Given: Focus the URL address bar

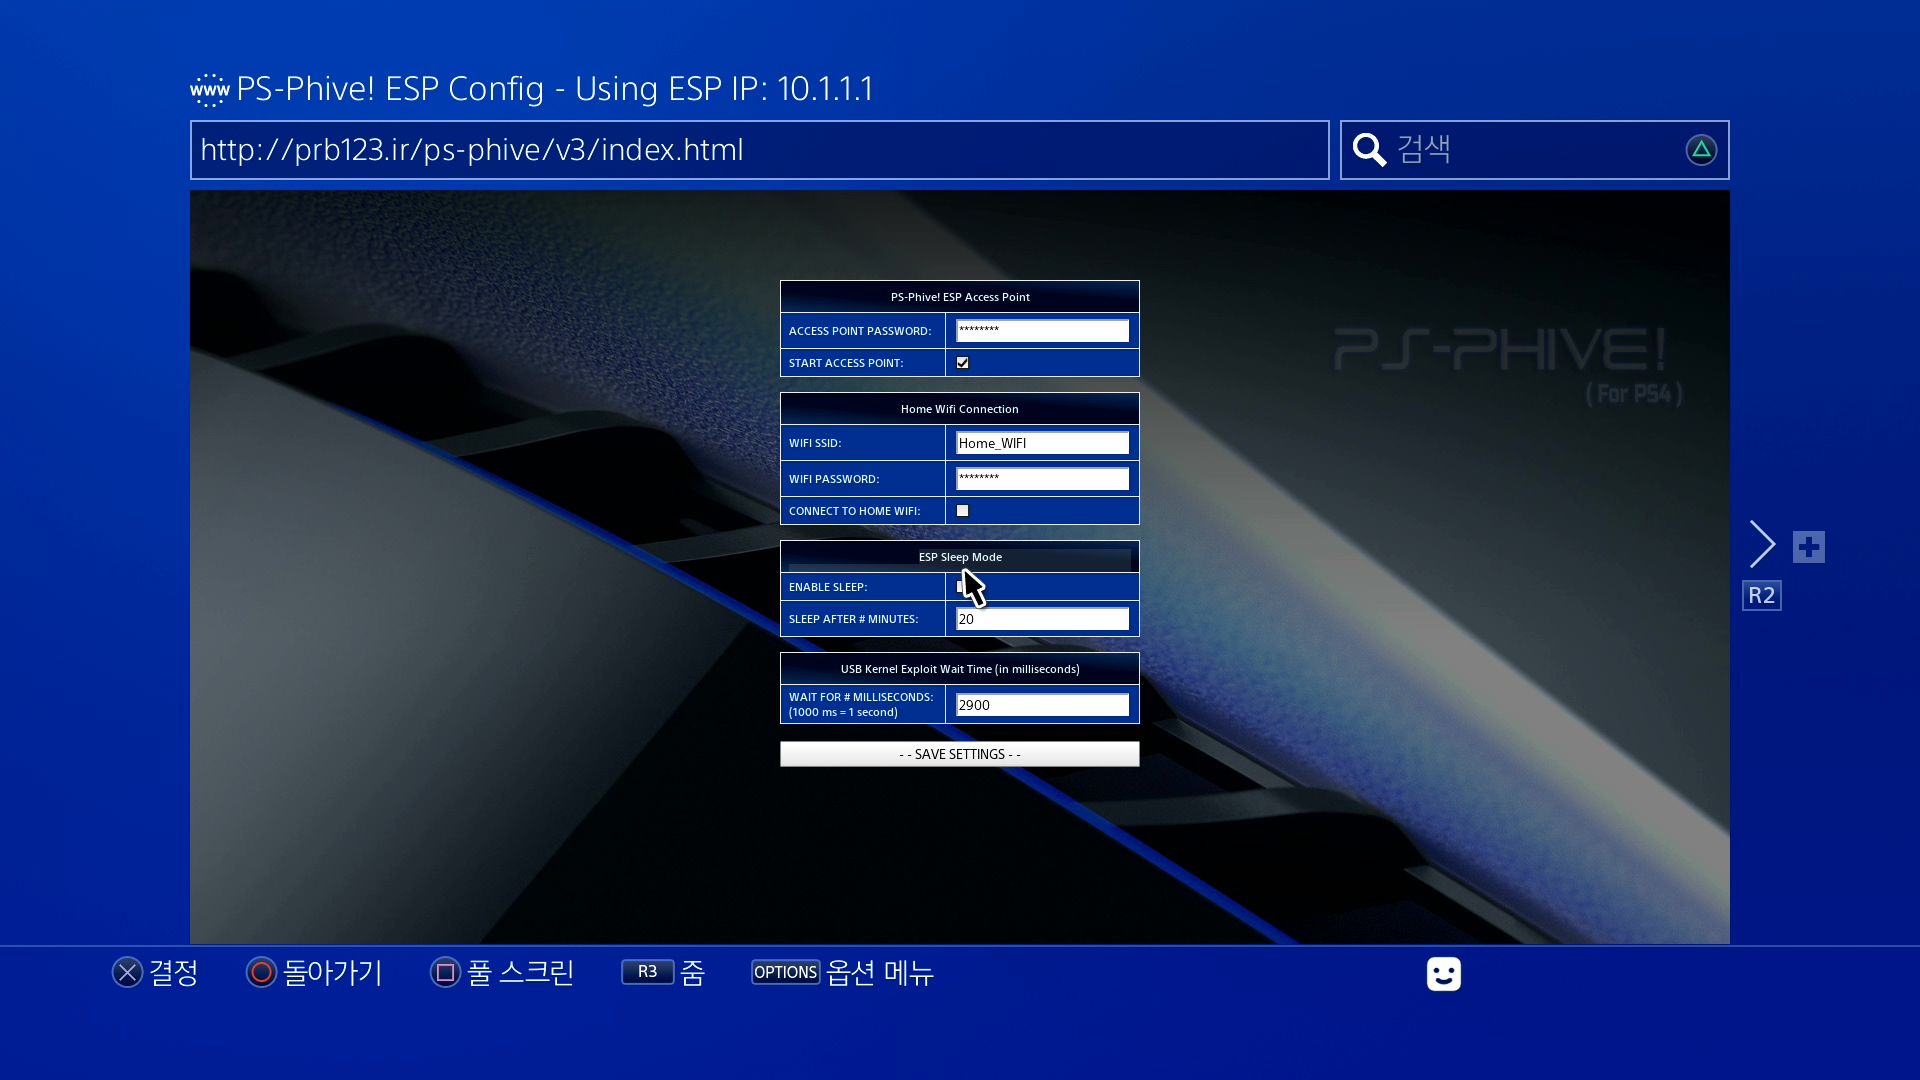Looking at the screenshot, I should click(x=760, y=150).
